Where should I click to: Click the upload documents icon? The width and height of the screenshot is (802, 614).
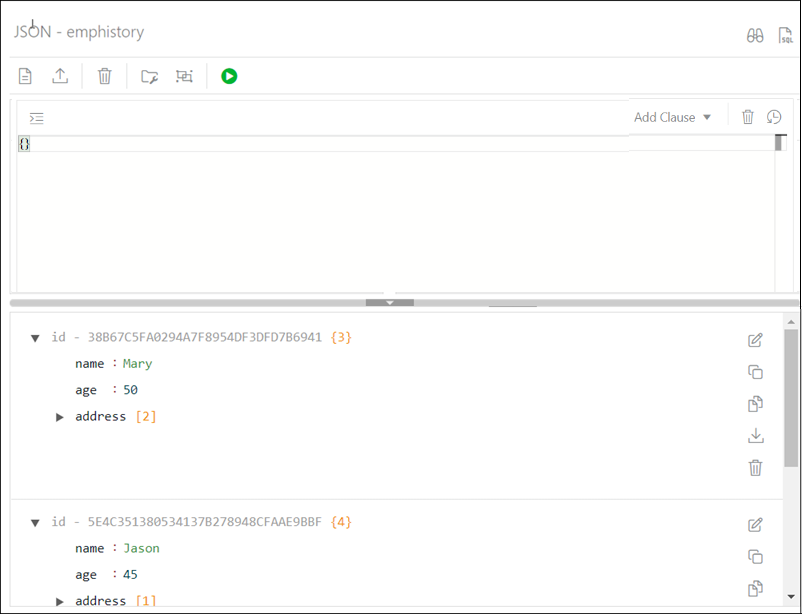pyautogui.click(x=60, y=76)
